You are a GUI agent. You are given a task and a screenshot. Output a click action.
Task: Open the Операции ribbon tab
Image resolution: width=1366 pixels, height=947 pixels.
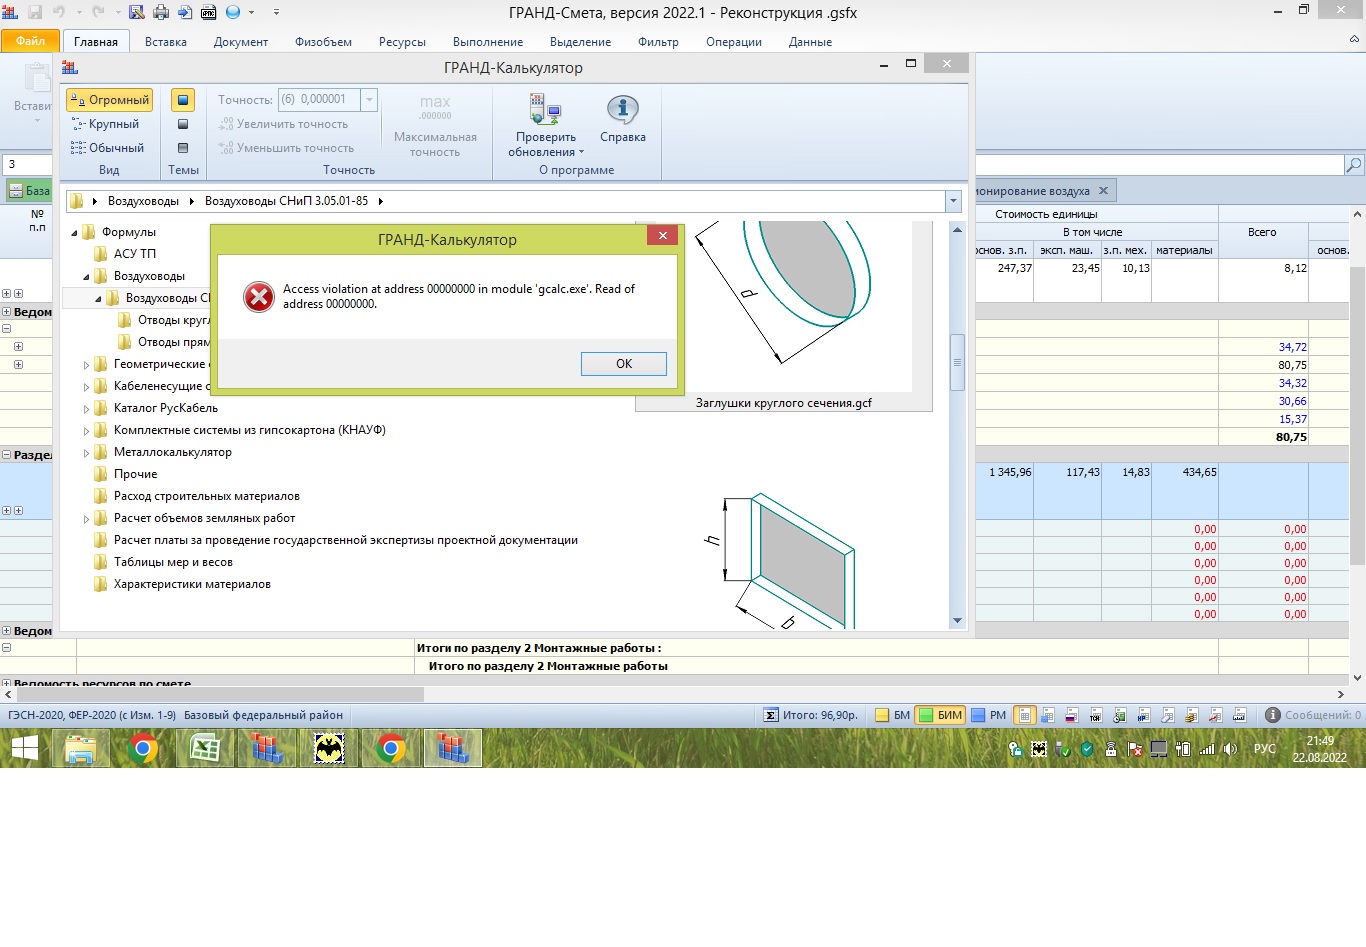734,42
